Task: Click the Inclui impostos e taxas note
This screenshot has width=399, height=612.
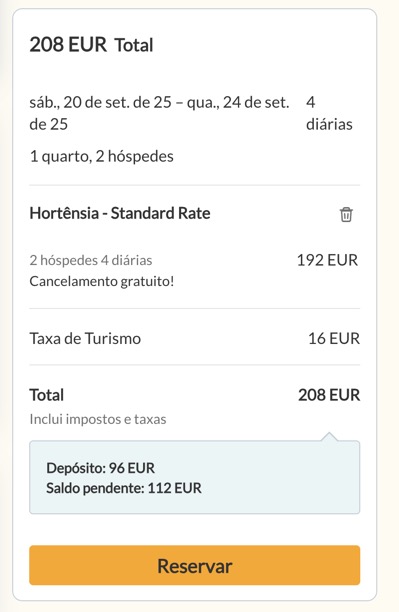Action: click(x=98, y=419)
